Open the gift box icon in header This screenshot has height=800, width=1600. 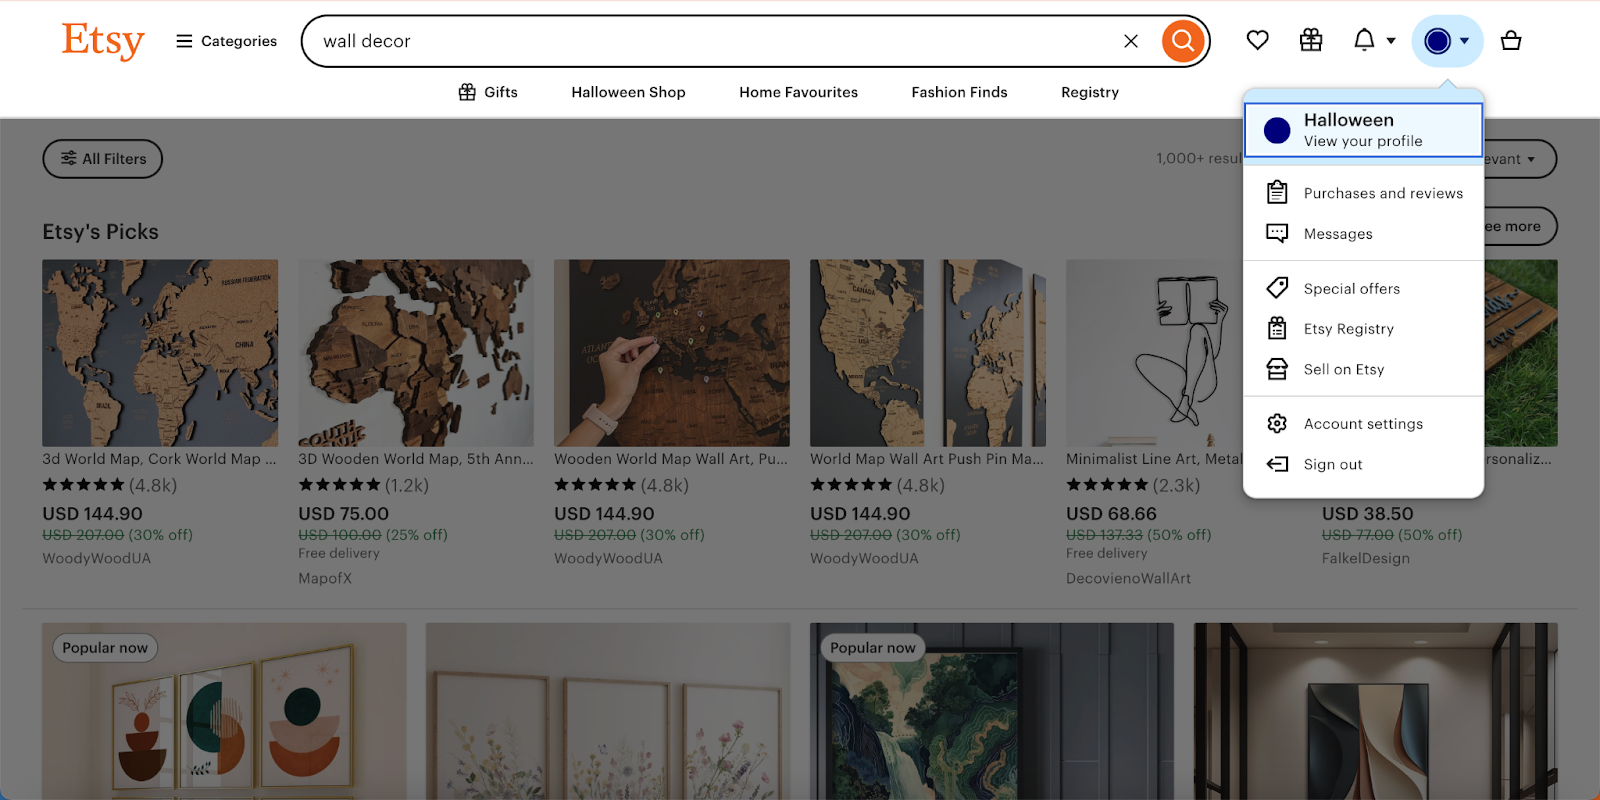coord(1311,41)
